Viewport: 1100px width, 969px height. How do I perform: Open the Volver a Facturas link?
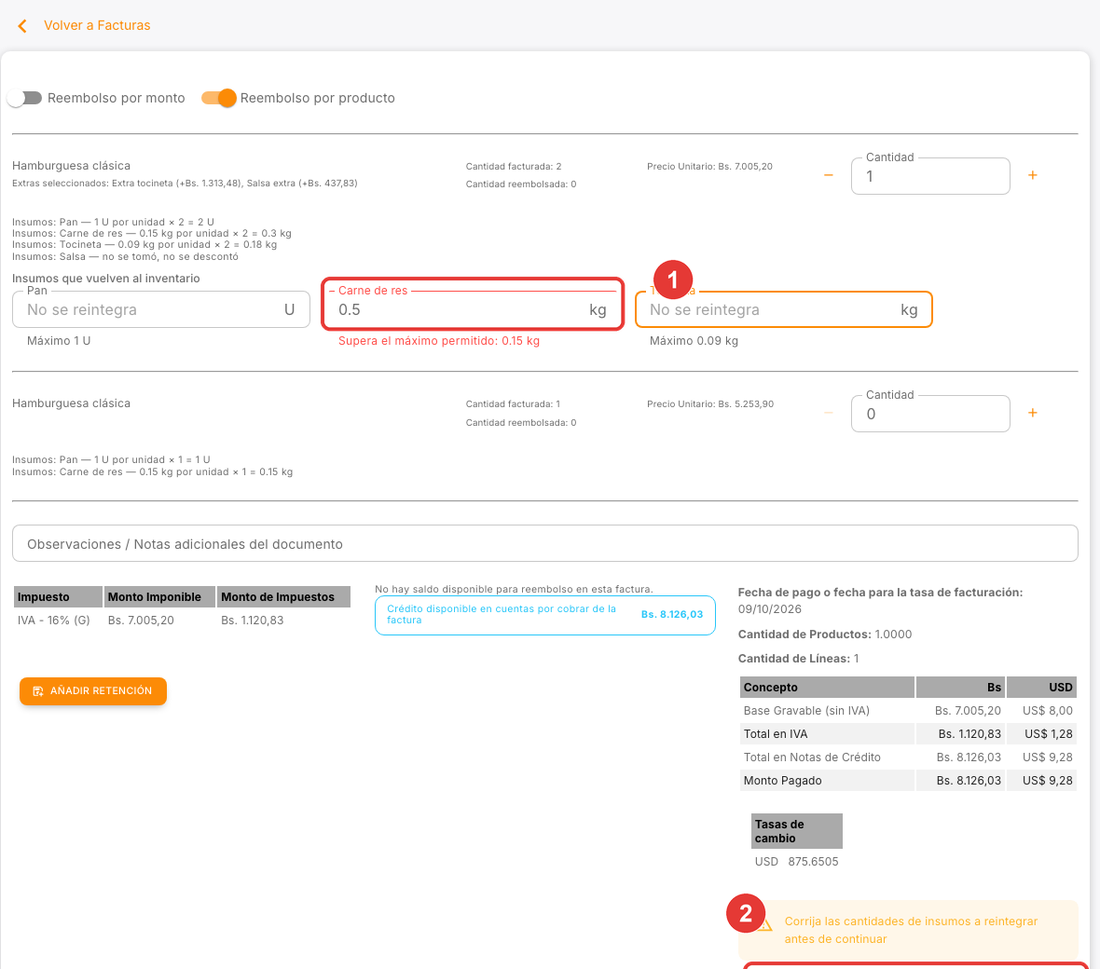click(97, 25)
